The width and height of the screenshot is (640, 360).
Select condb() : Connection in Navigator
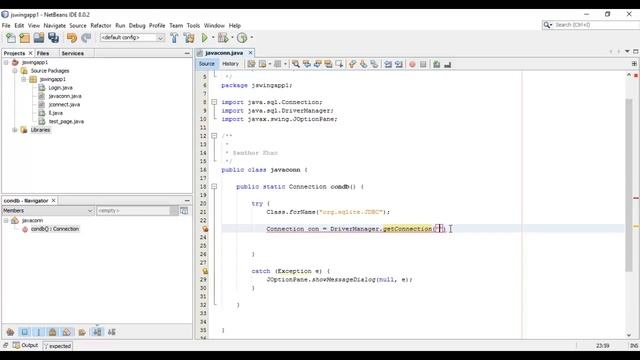click(x=55, y=229)
